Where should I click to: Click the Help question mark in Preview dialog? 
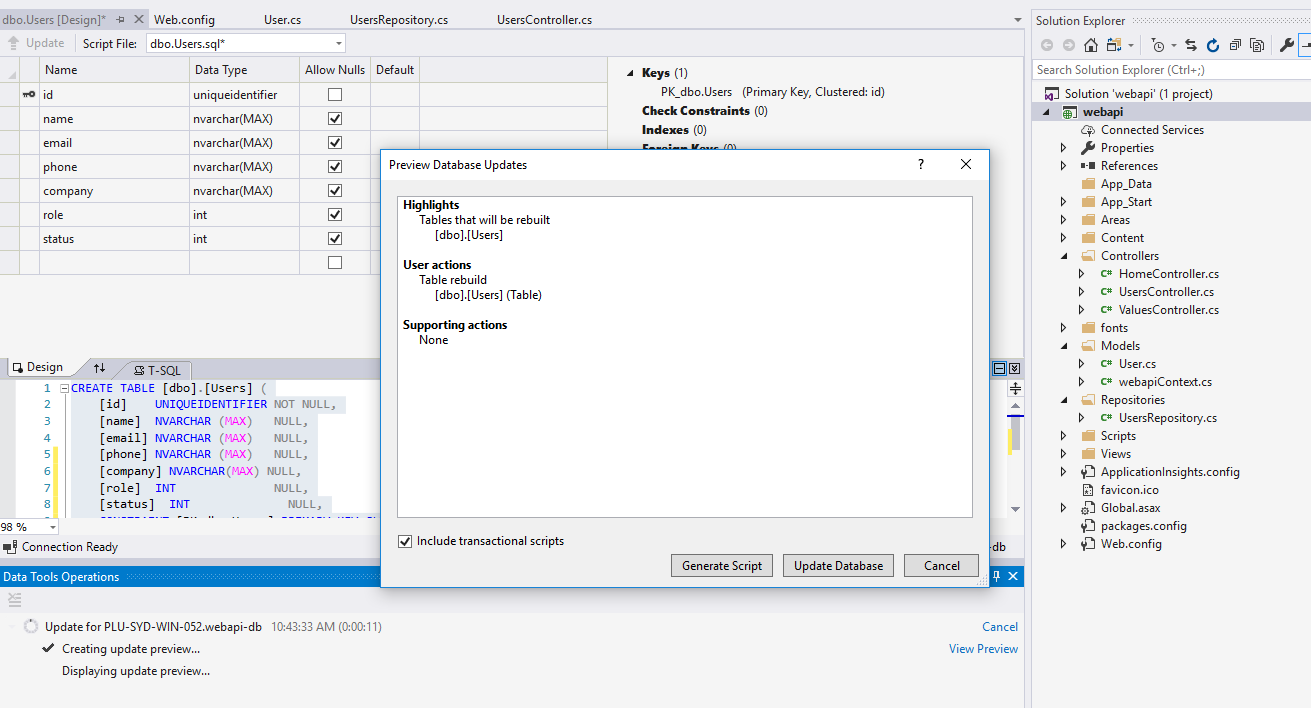point(921,164)
